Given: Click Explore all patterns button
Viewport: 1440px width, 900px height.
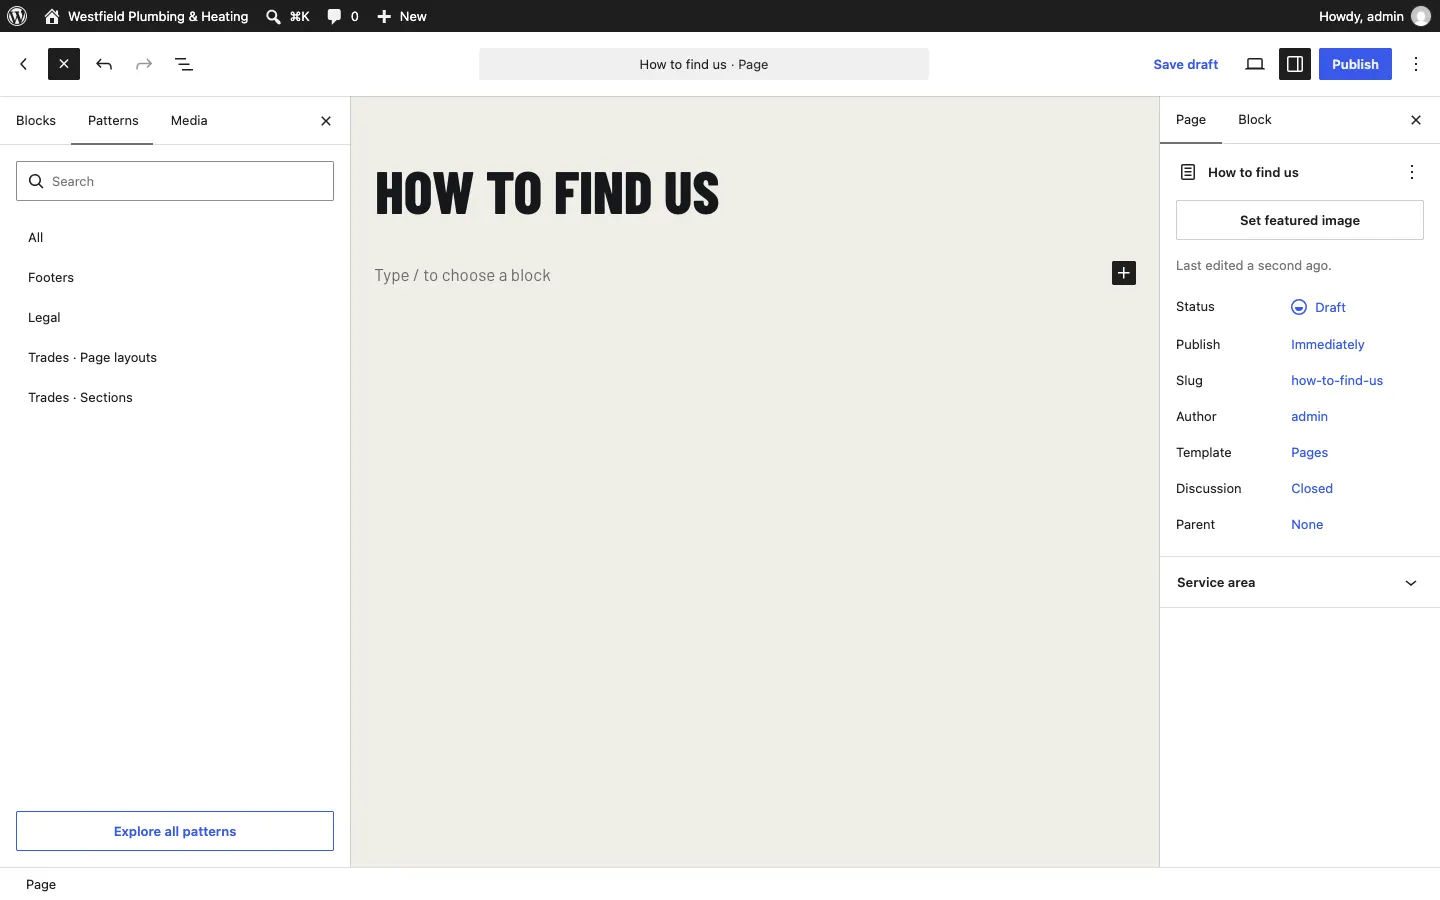Looking at the screenshot, I should (x=175, y=831).
